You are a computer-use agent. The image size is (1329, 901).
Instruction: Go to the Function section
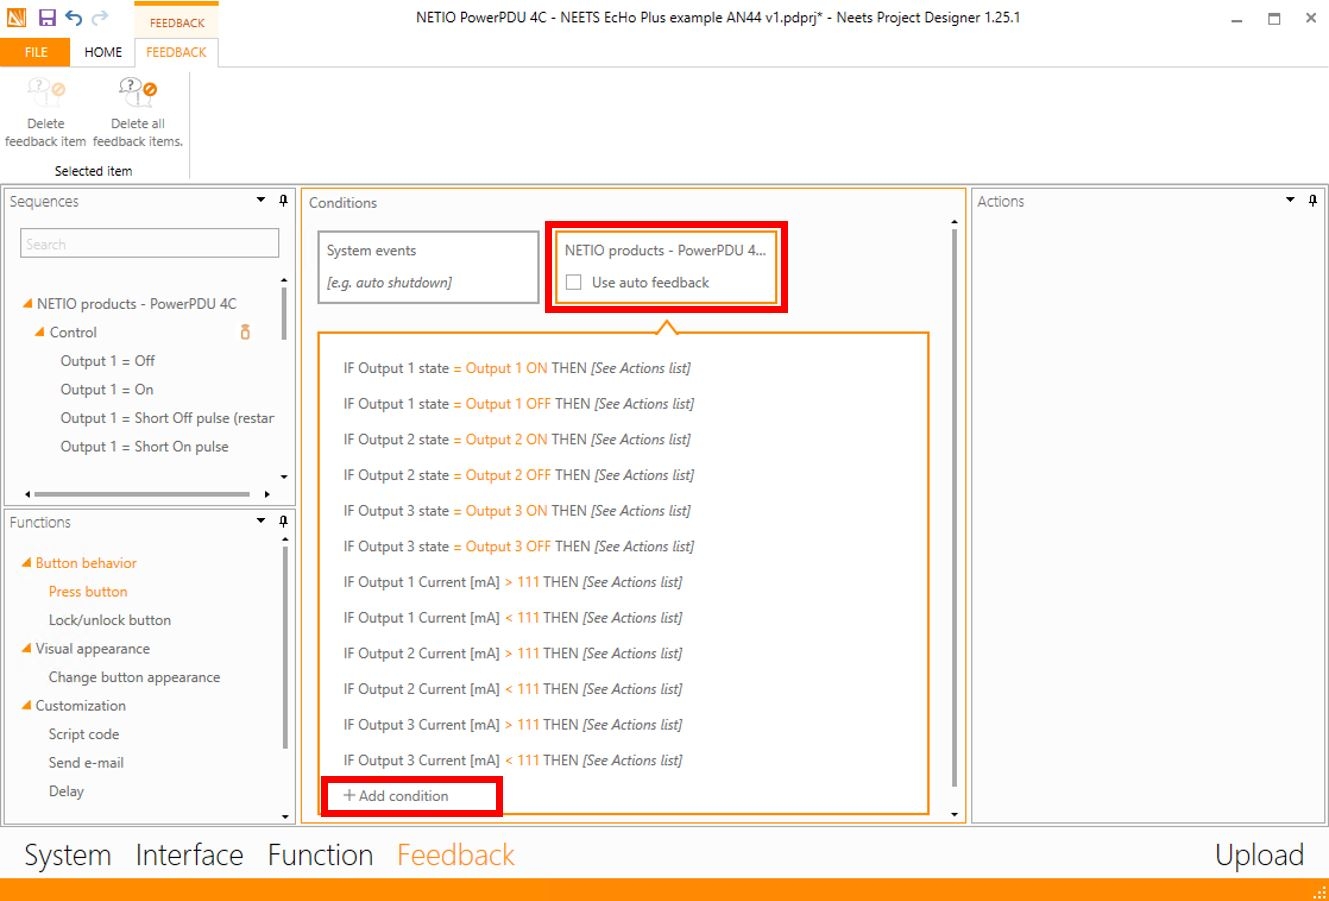coord(320,855)
